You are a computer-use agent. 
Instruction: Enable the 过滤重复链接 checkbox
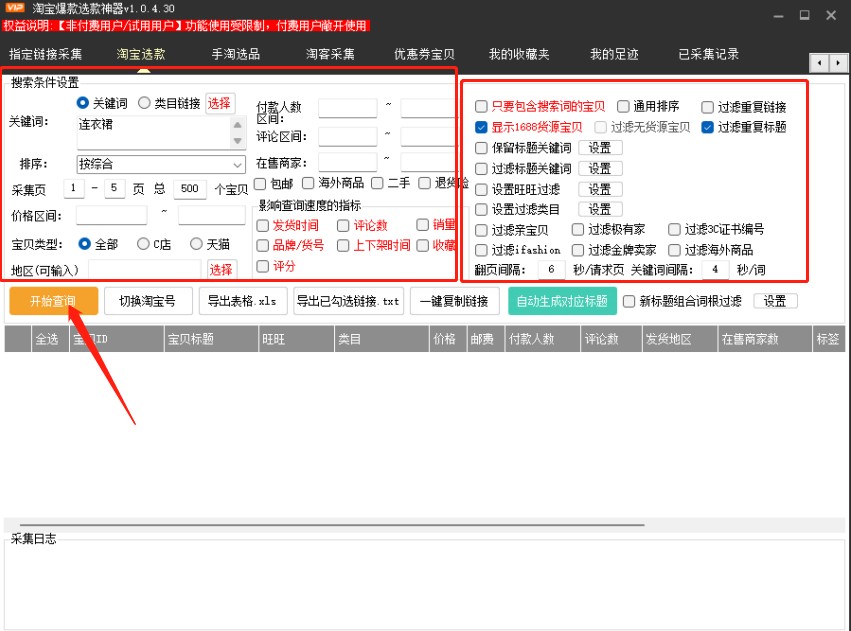[x=707, y=107]
